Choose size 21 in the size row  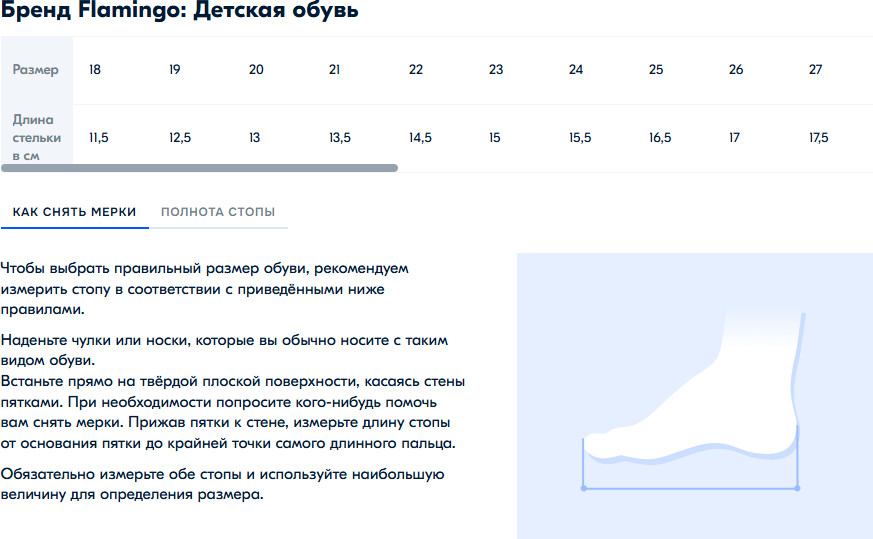click(x=335, y=70)
